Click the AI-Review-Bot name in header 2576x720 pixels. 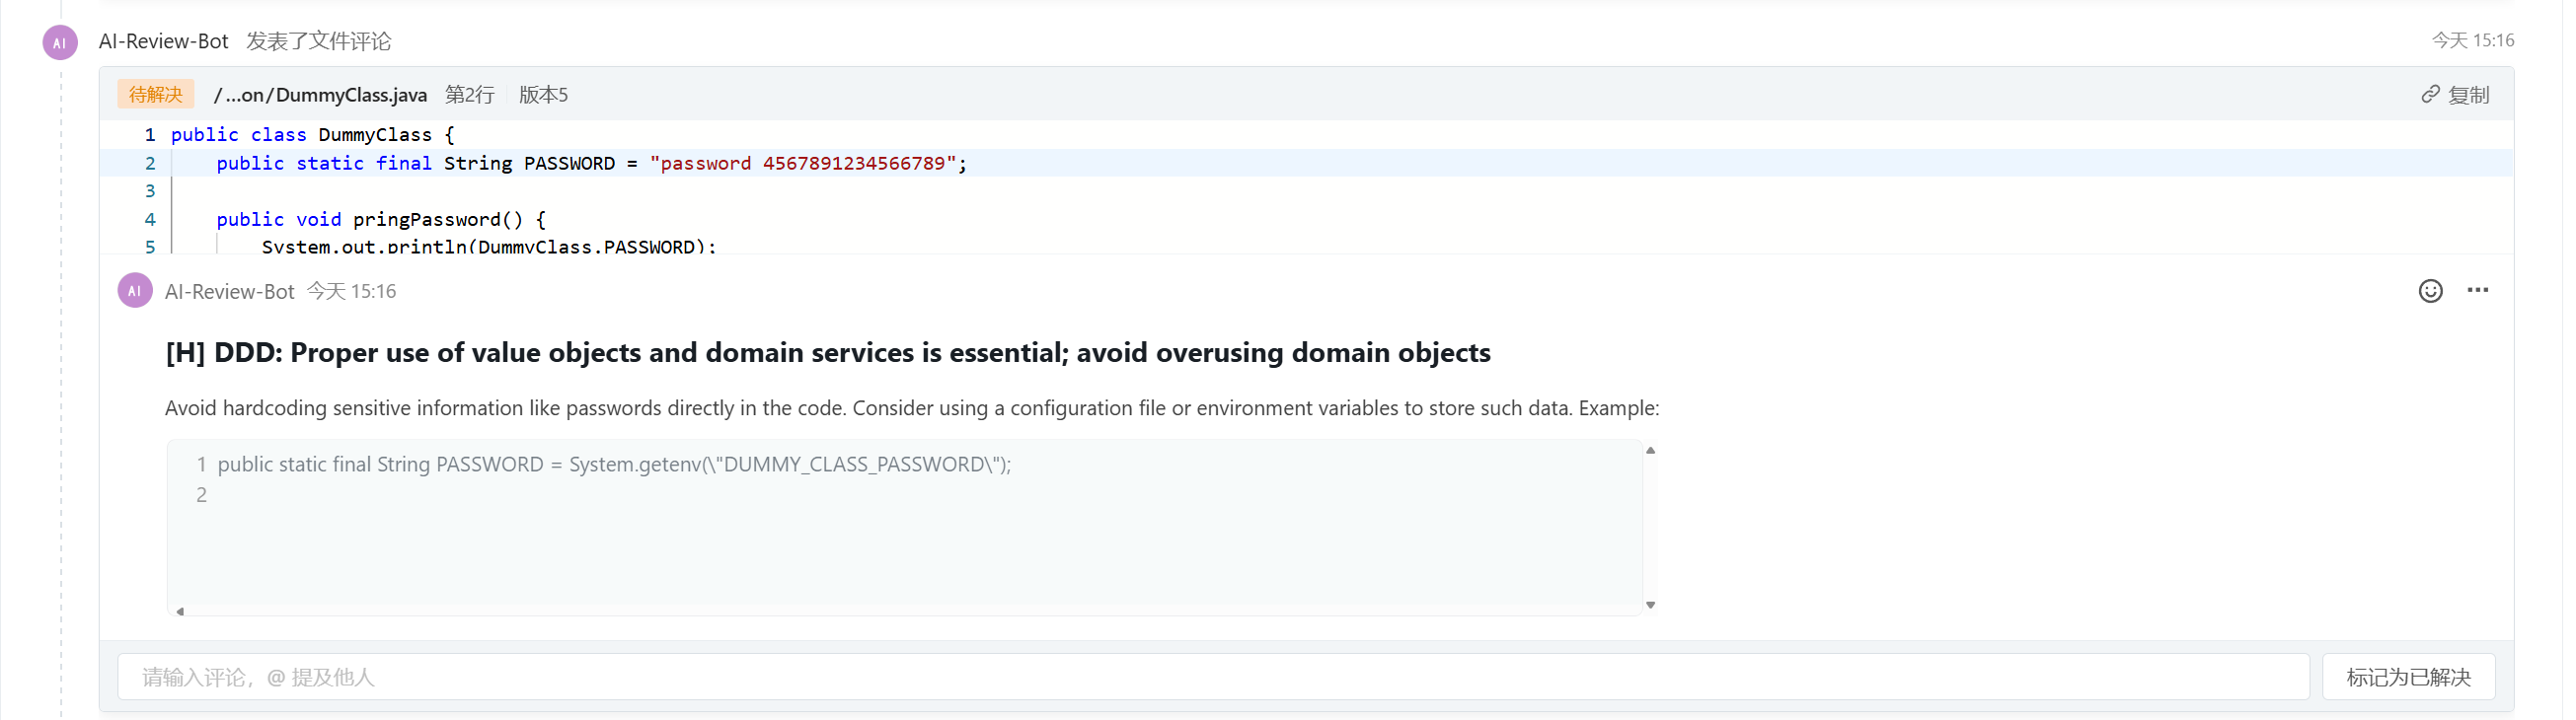pos(163,41)
